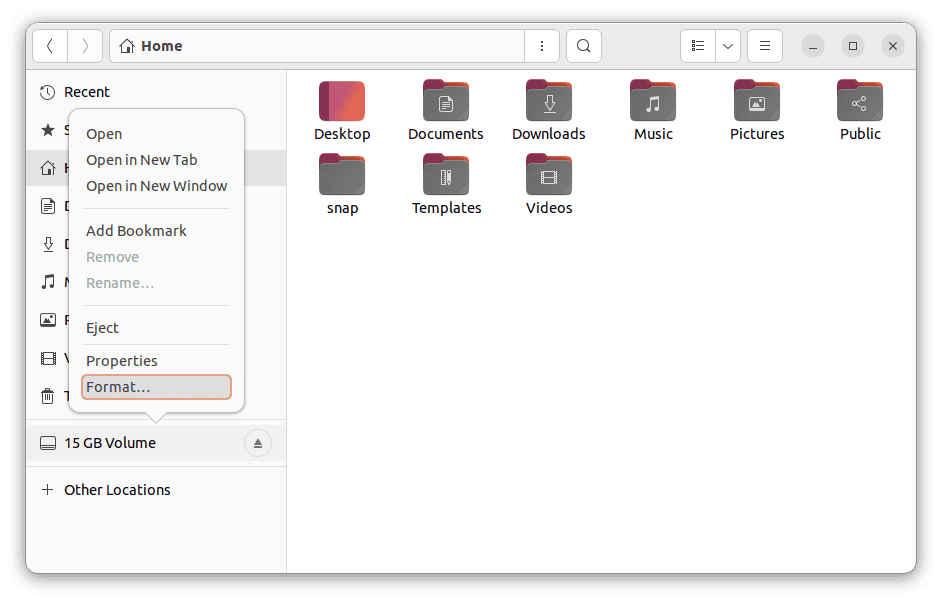Switch to list view icon
This screenshot has width=942, height=602.
(697, 46)
